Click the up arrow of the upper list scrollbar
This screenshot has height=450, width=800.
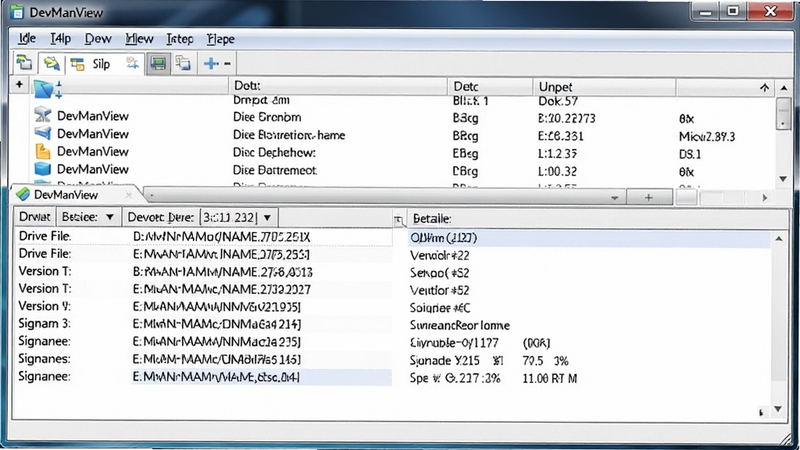click(x=784, y=88)
